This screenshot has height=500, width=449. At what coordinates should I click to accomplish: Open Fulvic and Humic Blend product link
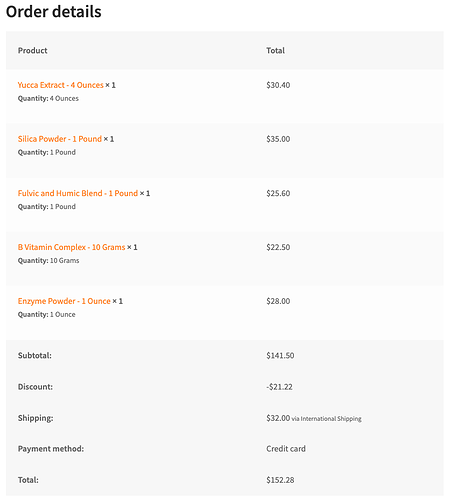coord(78,193)
